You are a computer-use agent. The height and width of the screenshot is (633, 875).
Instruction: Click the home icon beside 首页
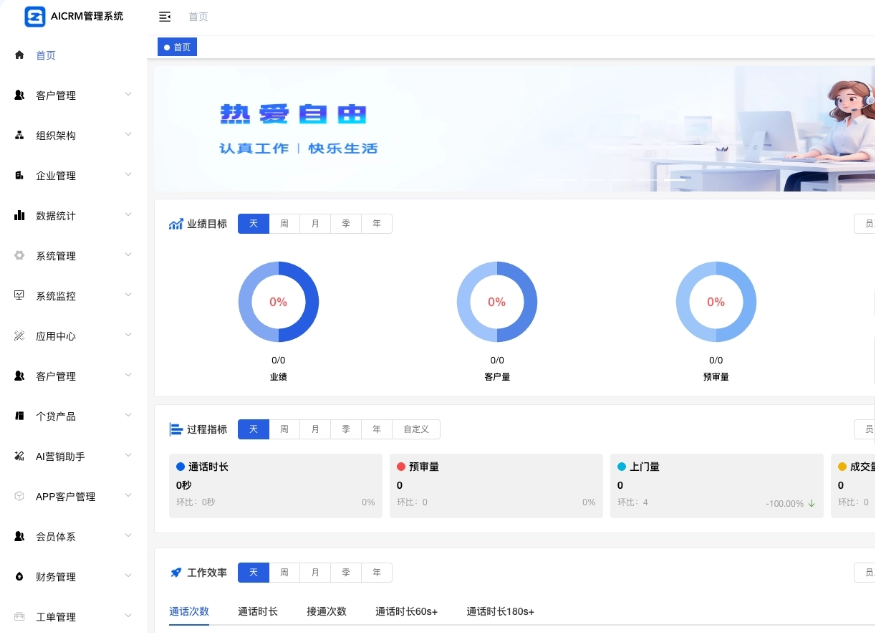coord(19,55)
